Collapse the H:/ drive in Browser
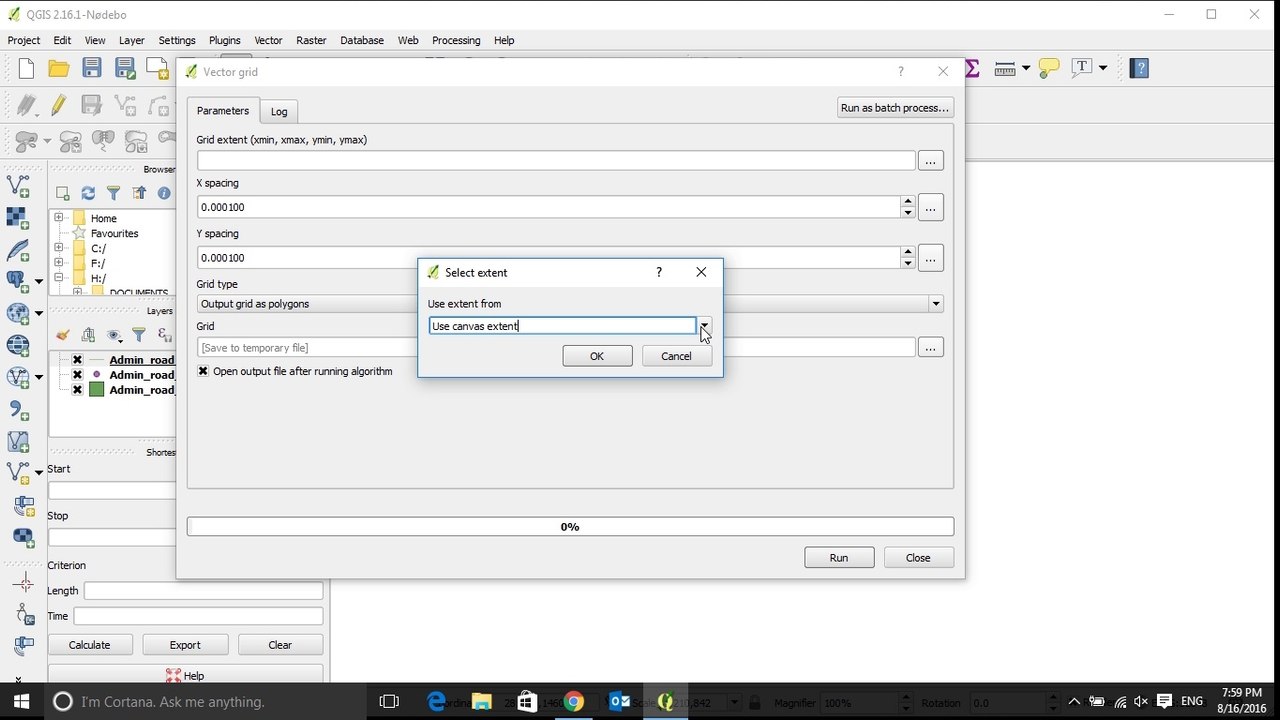Viewport: 1280px width, 720px height. (59, 278)
